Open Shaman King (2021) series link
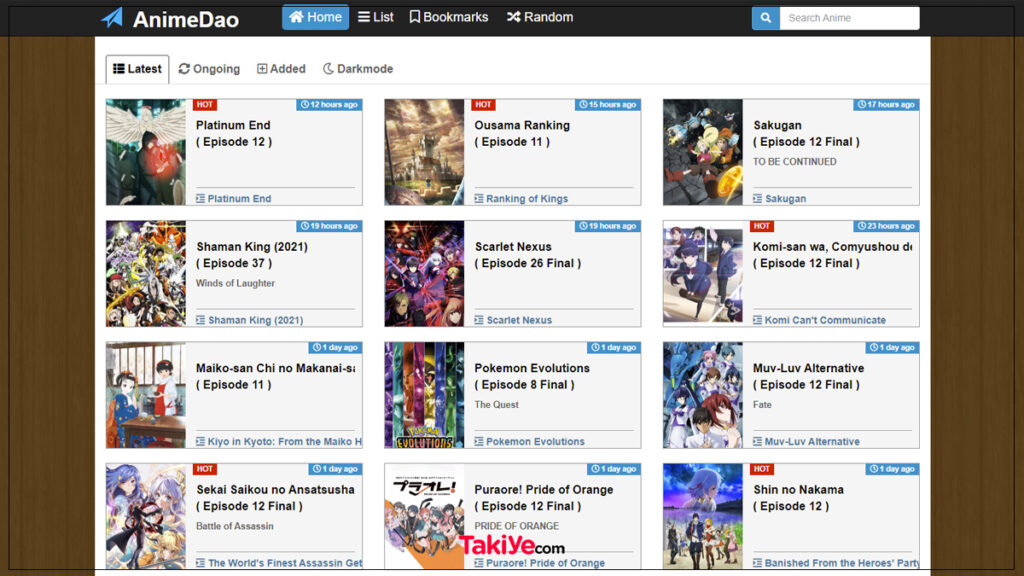The height and width of the screenshot is (576, 1024). point(255,320)
